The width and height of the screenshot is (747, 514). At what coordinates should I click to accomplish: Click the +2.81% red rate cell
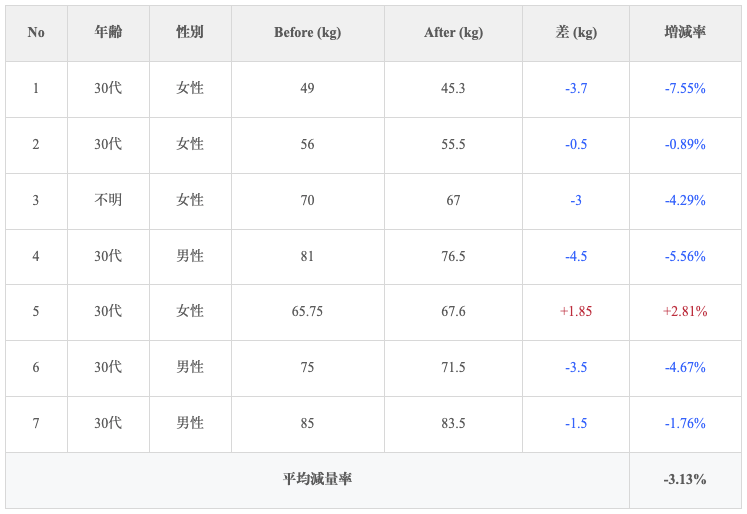point(685,312)
